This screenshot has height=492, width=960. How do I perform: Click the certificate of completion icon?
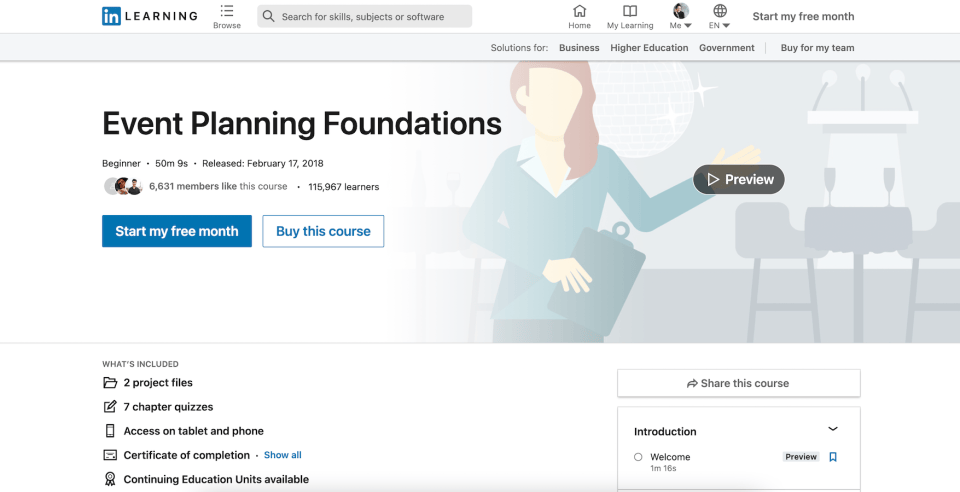pos(110,455)
